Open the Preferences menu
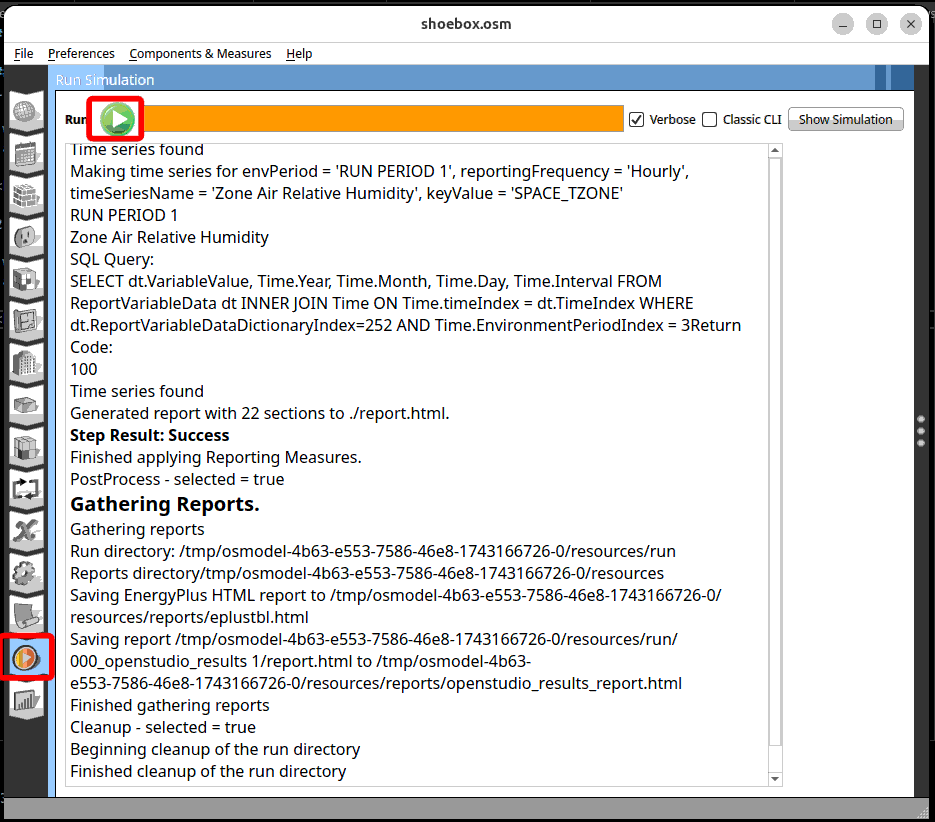The width and height of the screenshot is (935, 822). click(81, 53)
